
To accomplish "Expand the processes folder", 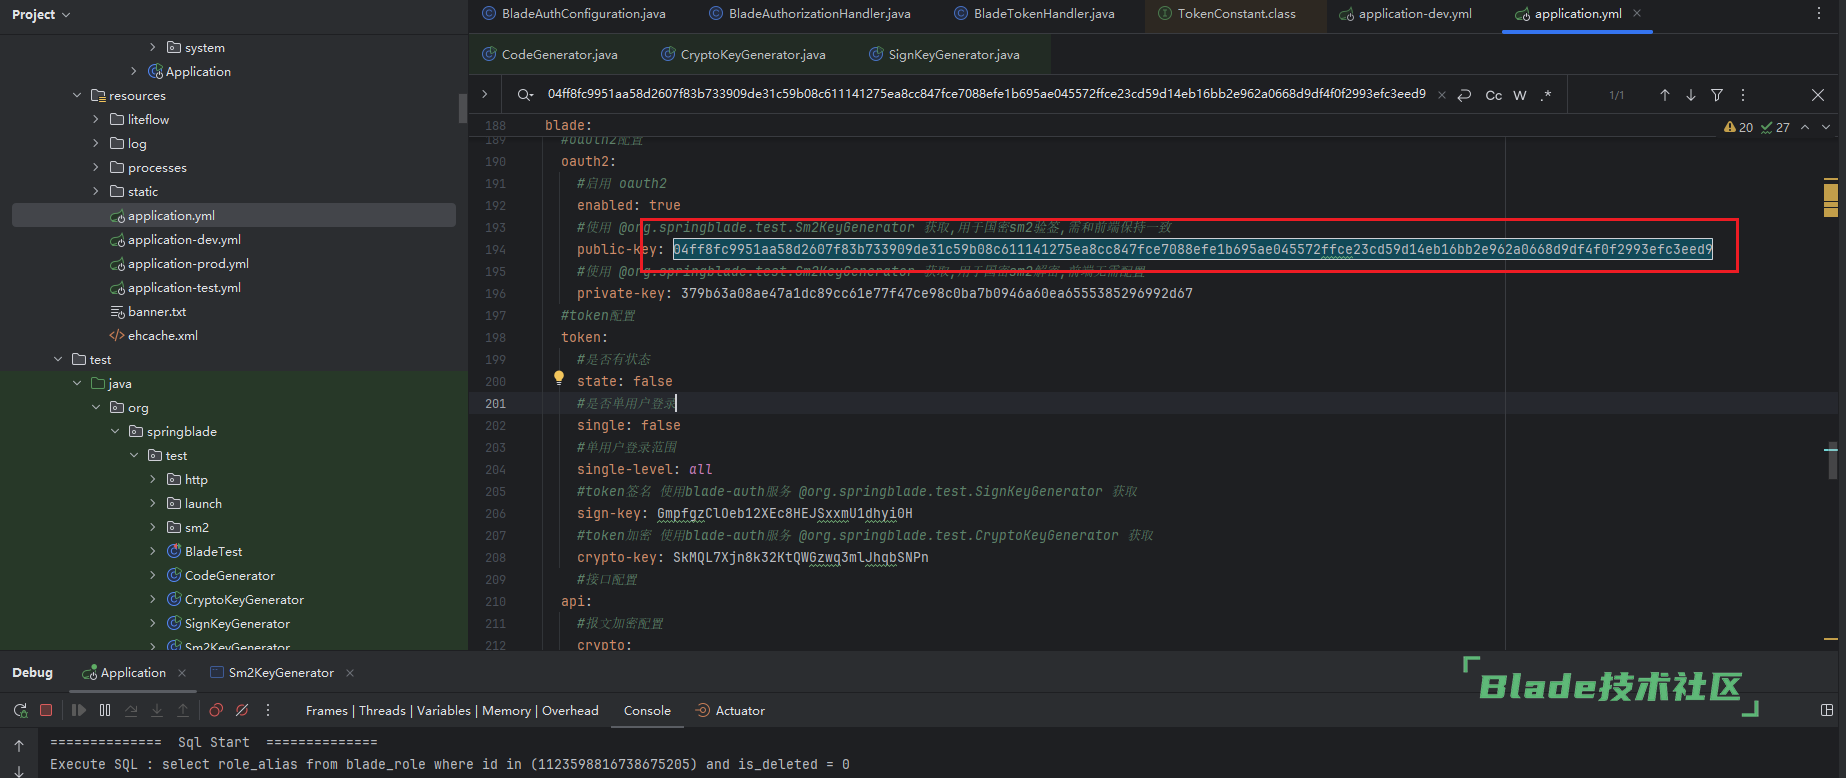I will click(96, 167).
